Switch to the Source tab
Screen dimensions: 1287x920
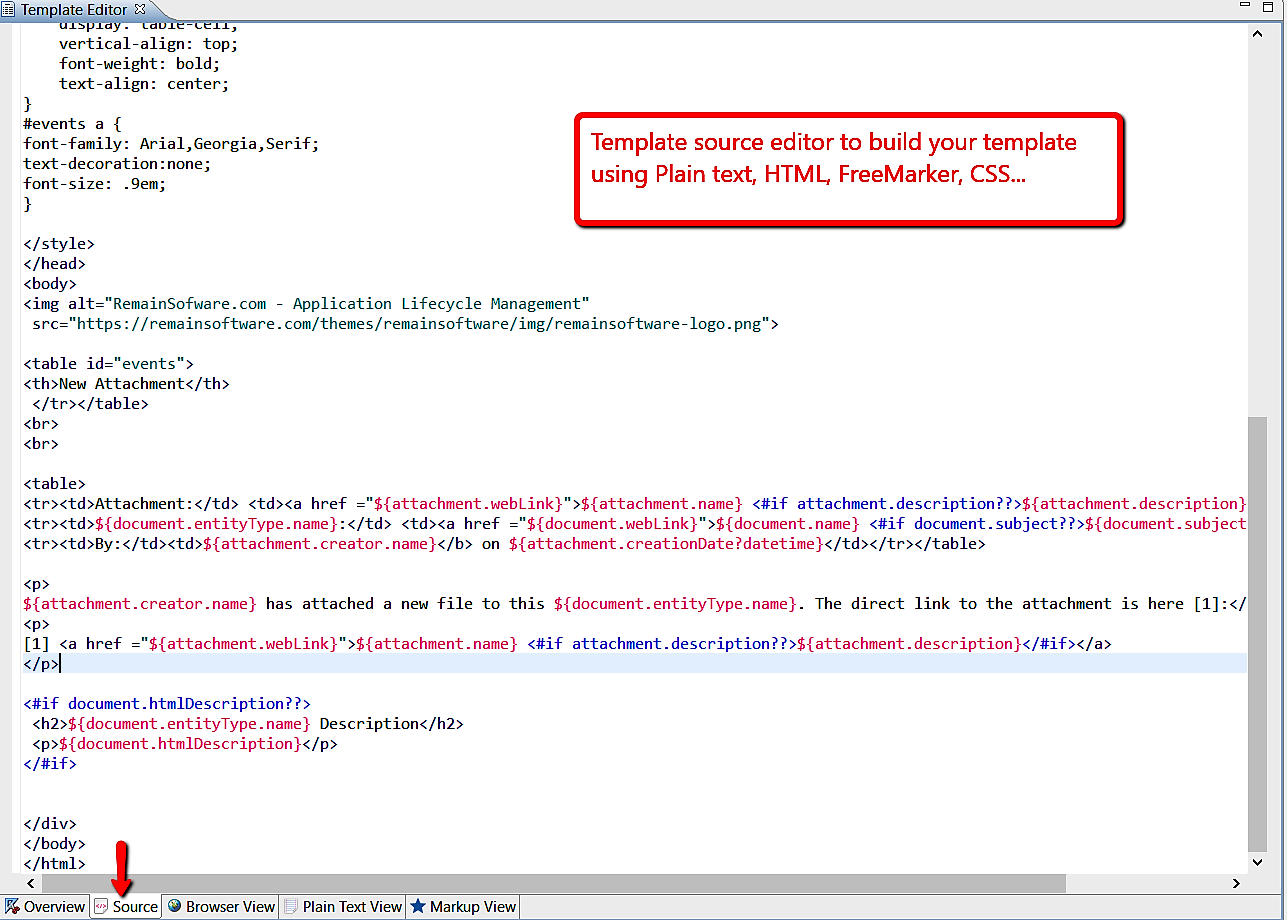point(126,907)
